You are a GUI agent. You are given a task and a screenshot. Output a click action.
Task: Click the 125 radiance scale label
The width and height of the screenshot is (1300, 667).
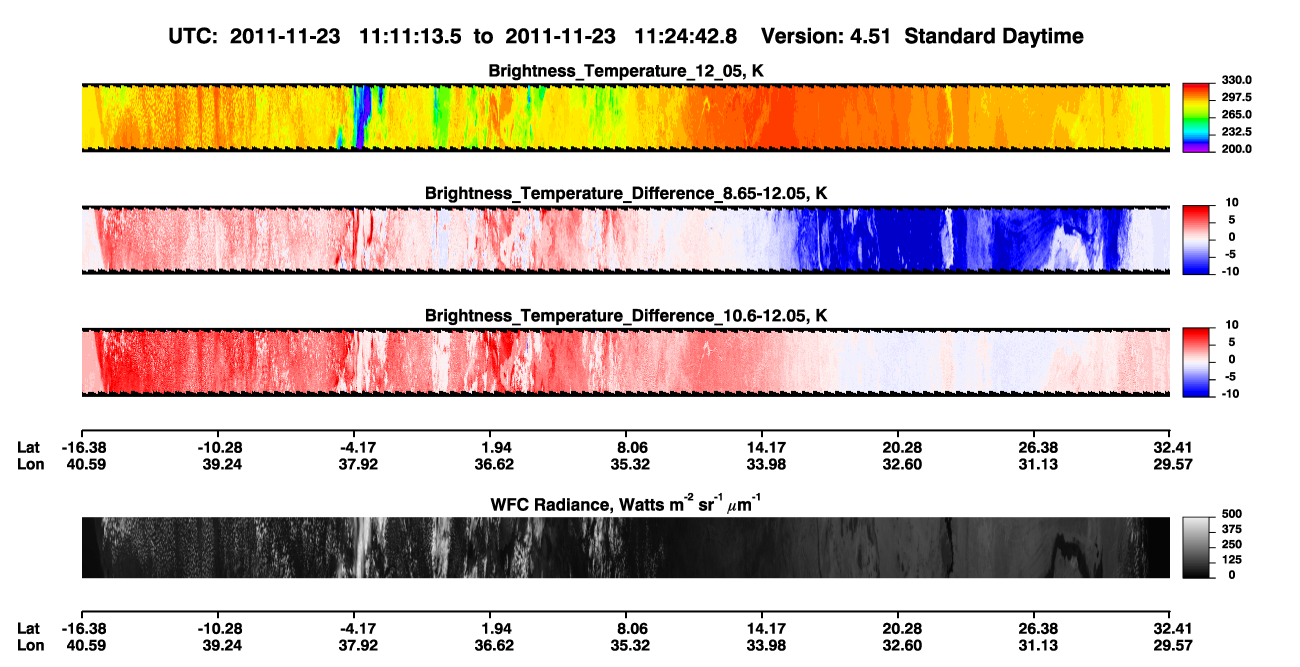point(1231,560)
